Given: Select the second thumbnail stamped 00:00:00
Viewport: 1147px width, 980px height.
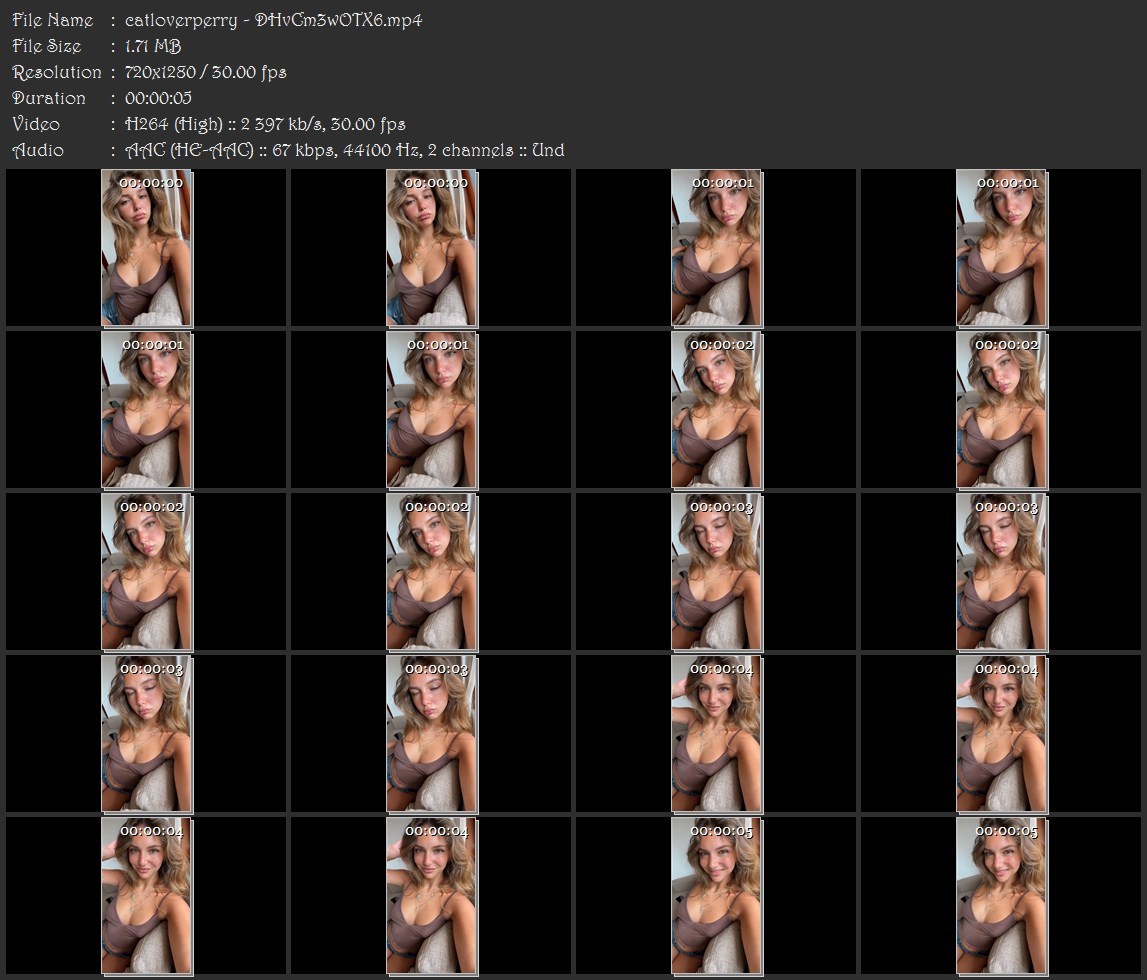Looking at the screenshot, I should point(432,248).
